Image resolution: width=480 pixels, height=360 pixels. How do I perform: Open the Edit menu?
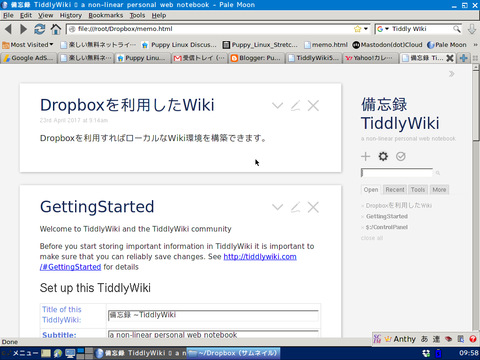pos(26,15)
